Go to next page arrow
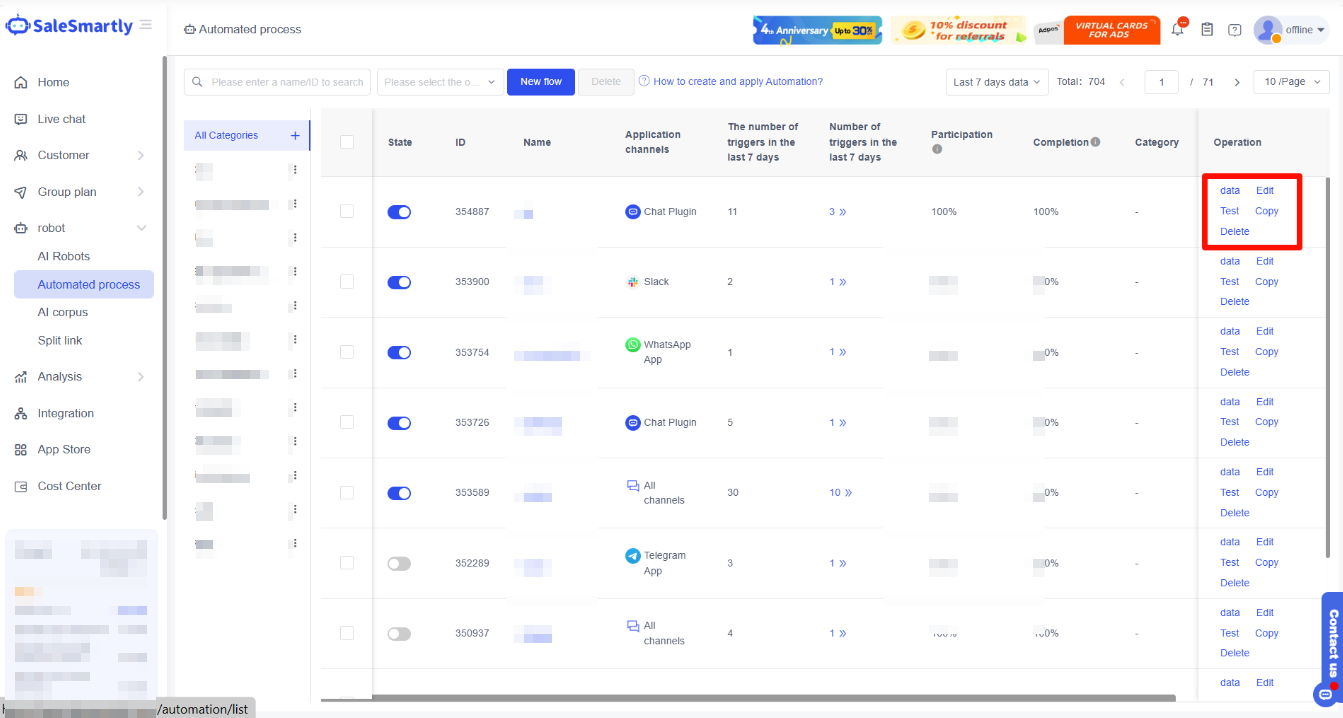 1237,82
